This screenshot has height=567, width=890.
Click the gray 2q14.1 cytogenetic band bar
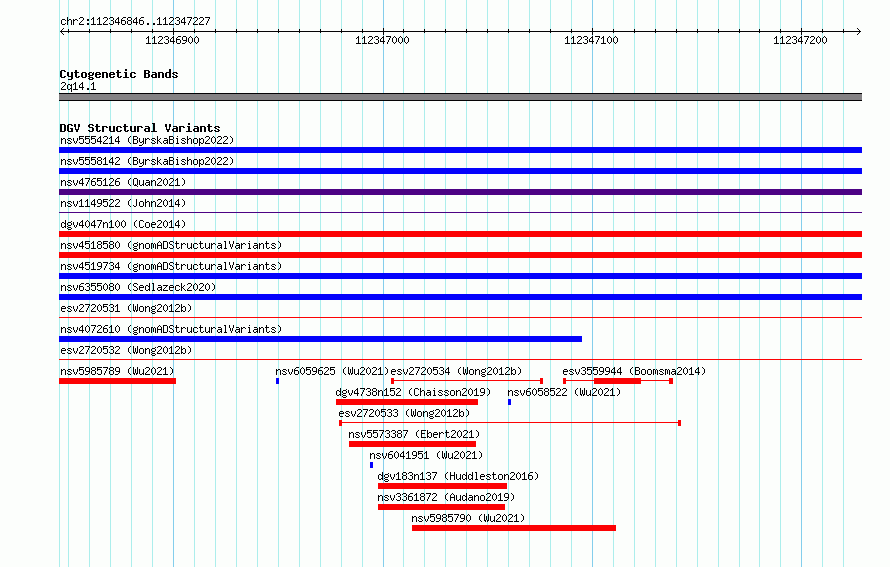point(460,97)
